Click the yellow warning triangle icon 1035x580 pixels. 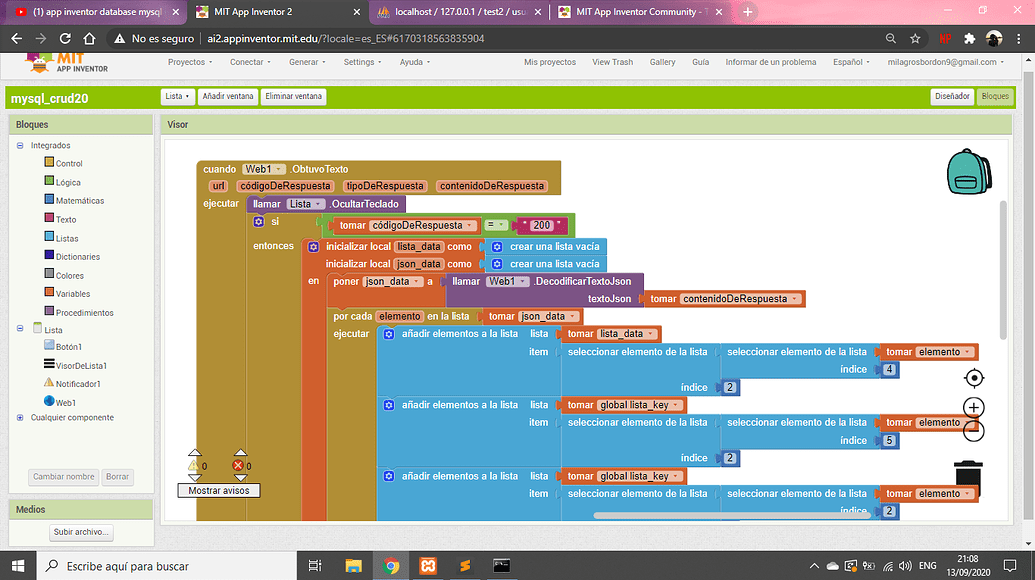coord(194,466)
